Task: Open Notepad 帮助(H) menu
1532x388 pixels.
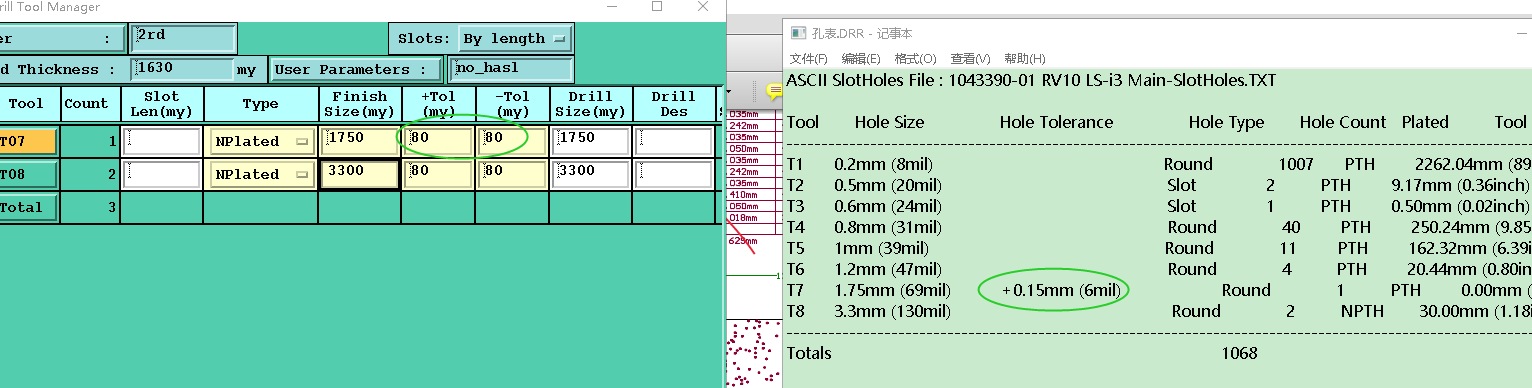Action: pyautogui.click(x=1024, y=59)
